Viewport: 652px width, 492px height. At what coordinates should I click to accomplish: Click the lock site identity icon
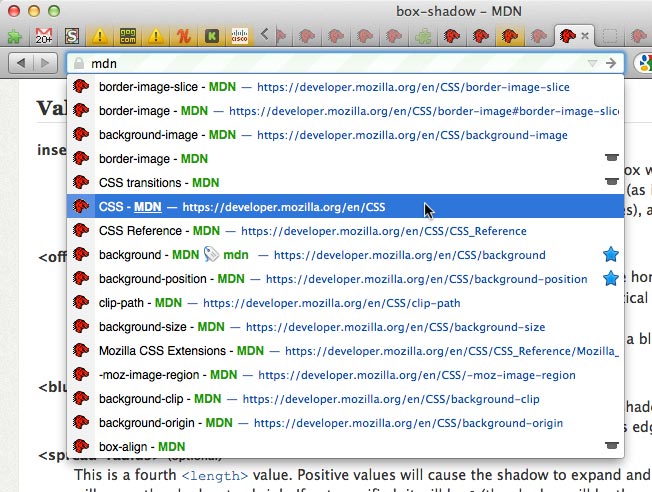79,63
